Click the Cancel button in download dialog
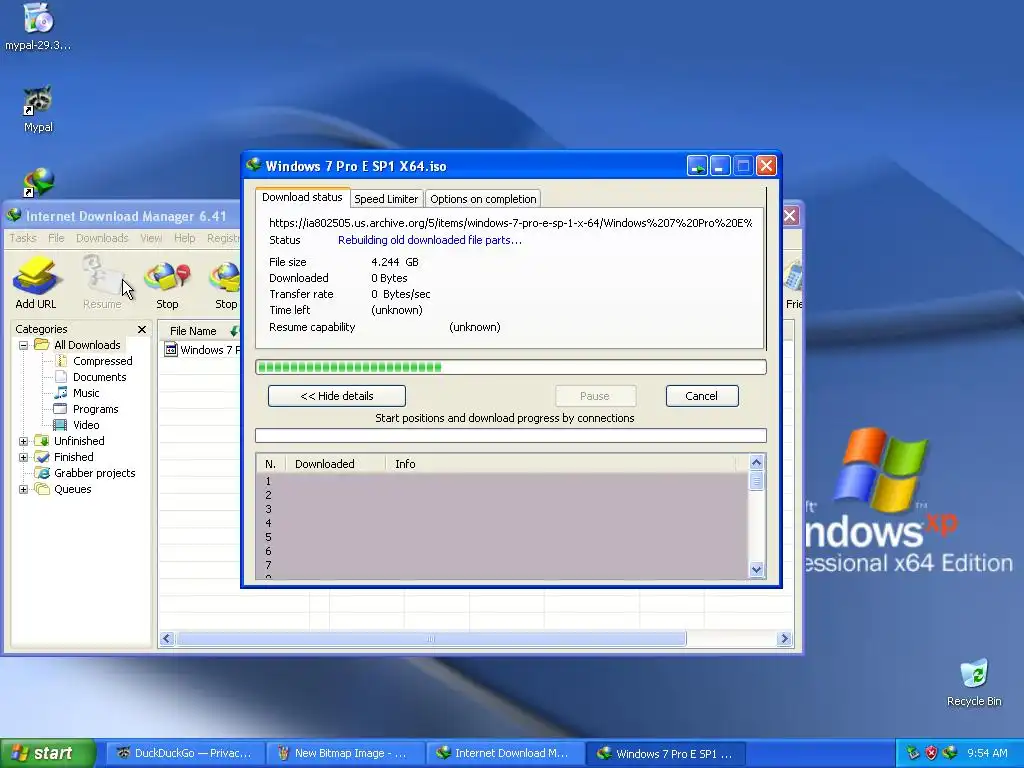This screenshot has width=1024, height=768. tap(702, 396)
